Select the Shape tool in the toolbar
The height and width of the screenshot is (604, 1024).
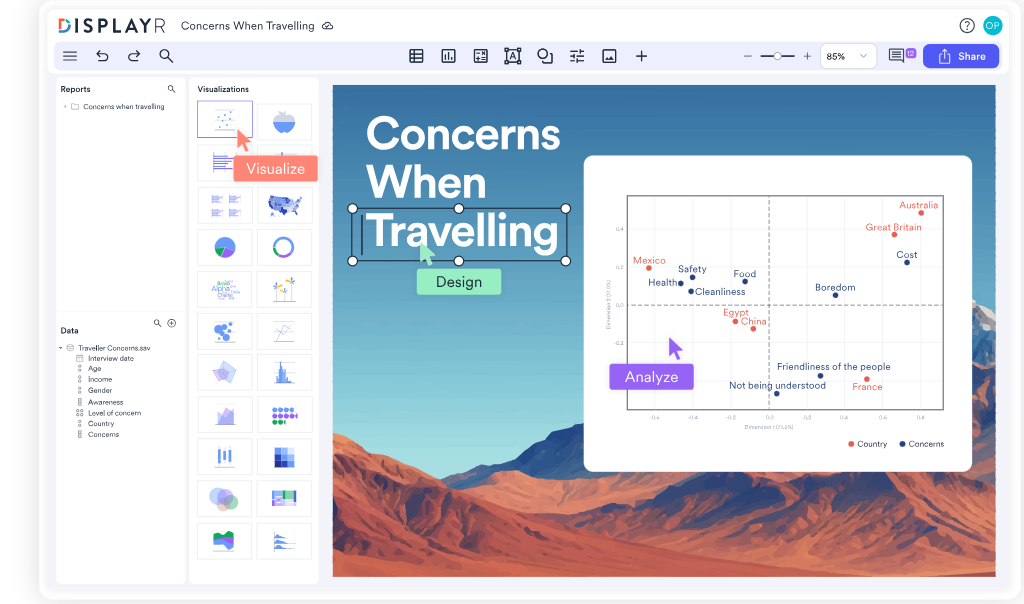(545, 56)
